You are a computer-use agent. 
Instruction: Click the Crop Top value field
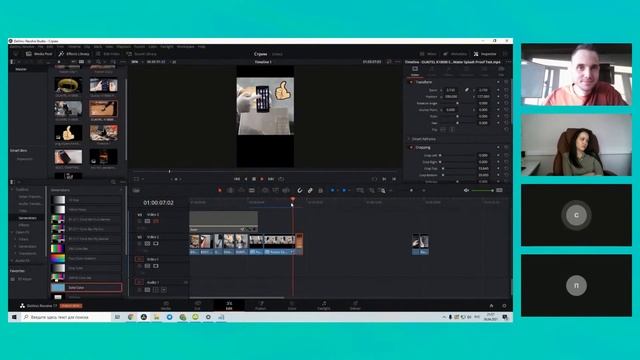click(x=483, y=169)
